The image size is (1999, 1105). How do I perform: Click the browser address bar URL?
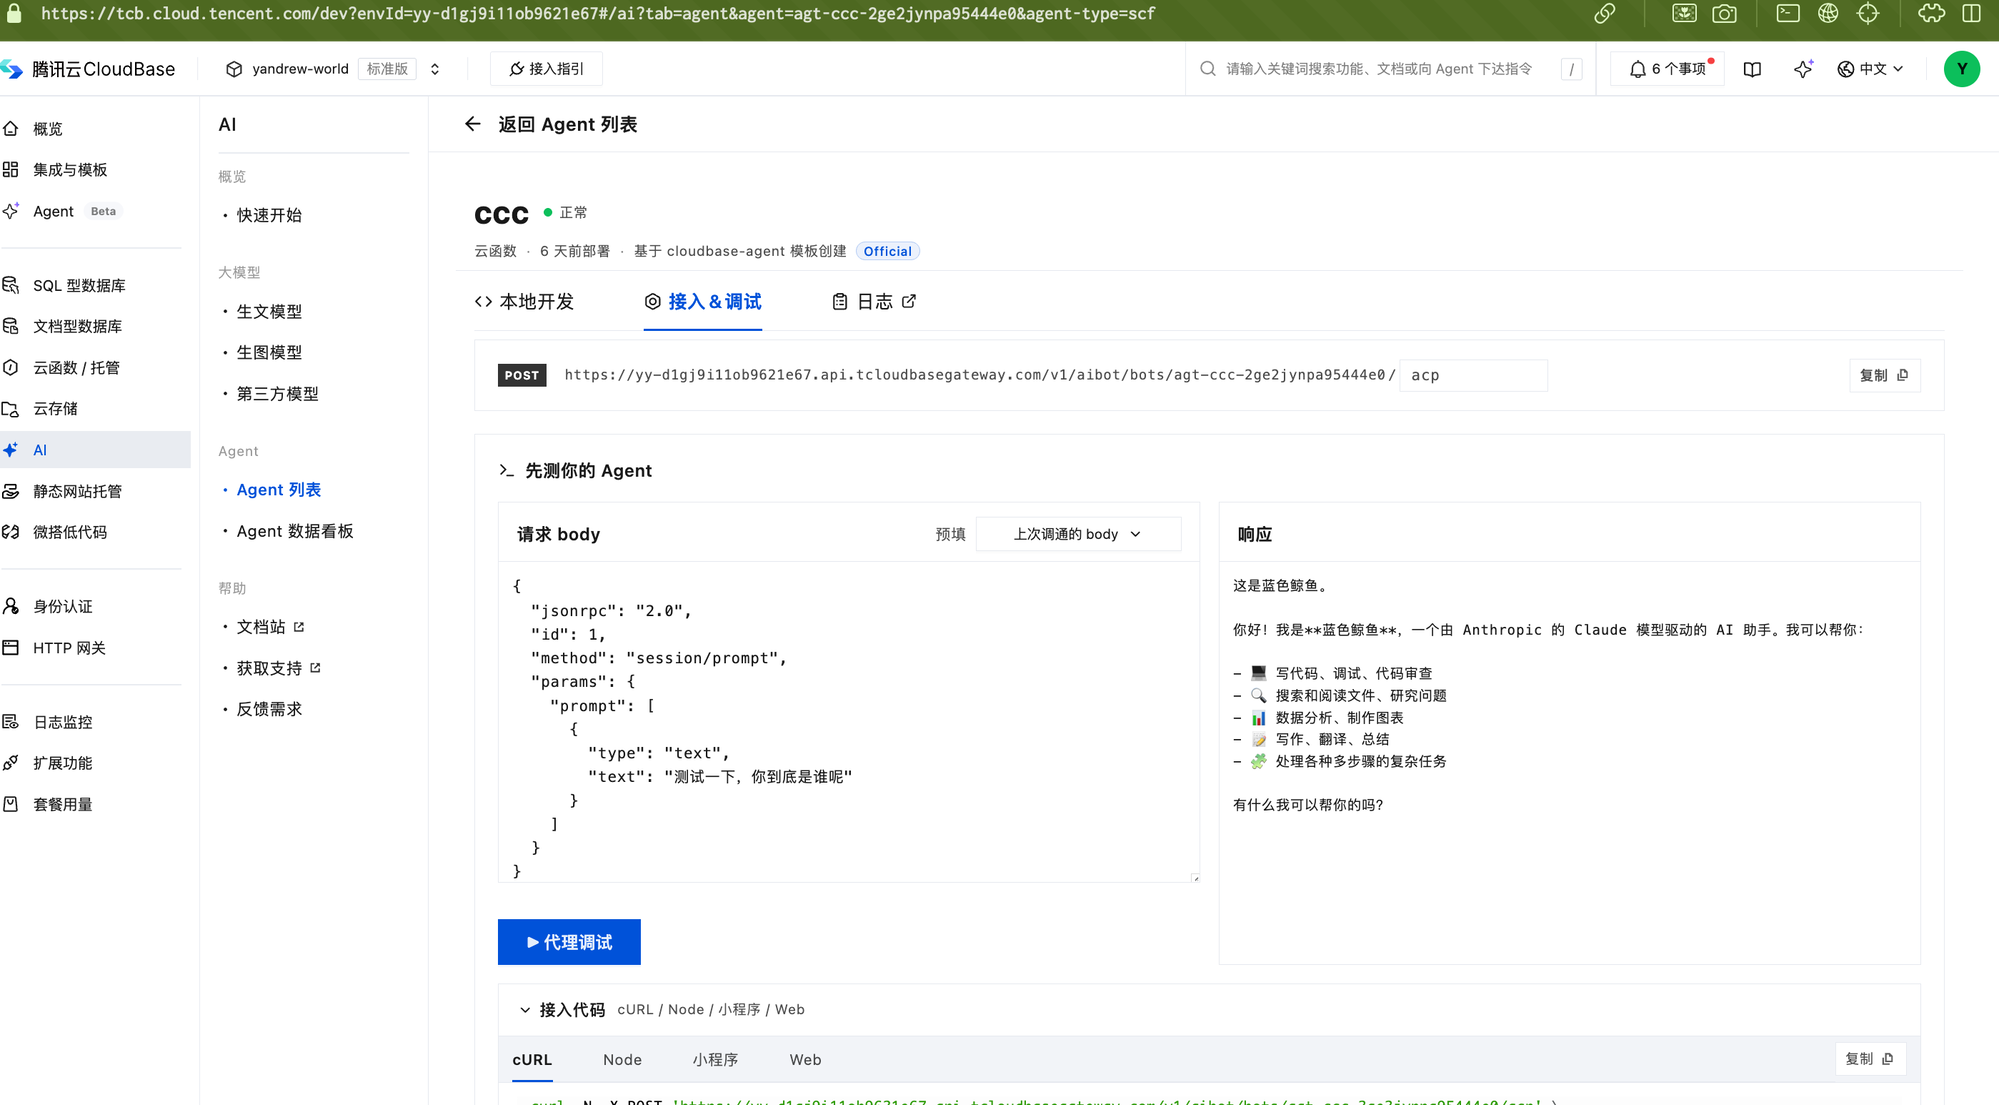pyautogui.click(x=598, y=14)
